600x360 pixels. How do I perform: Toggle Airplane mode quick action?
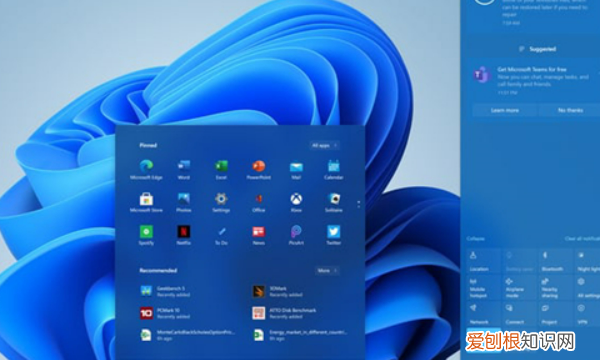click(519, 288)
